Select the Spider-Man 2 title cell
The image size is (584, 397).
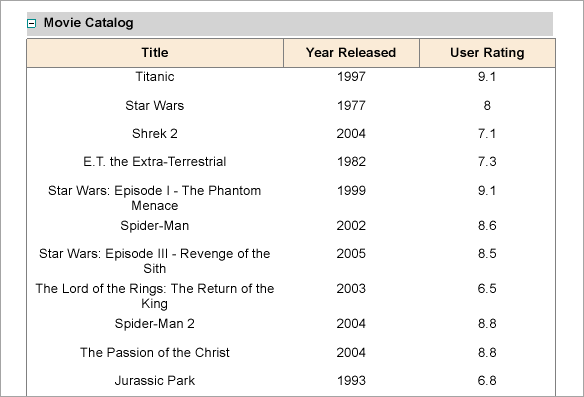pos(155,324)
